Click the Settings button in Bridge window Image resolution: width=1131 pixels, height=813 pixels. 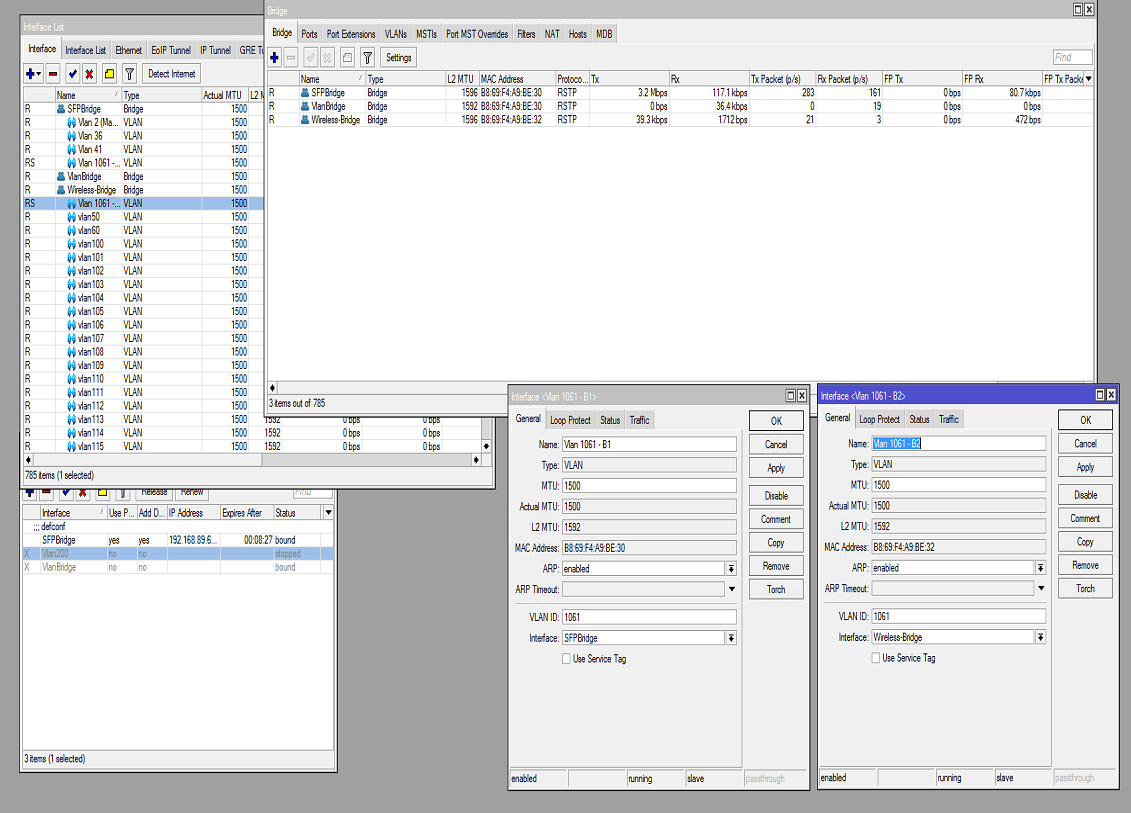click(399, 58)
